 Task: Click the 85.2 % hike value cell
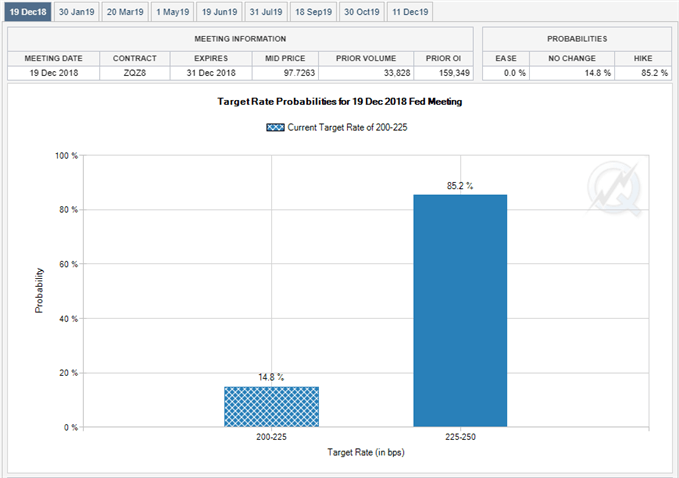643,73
